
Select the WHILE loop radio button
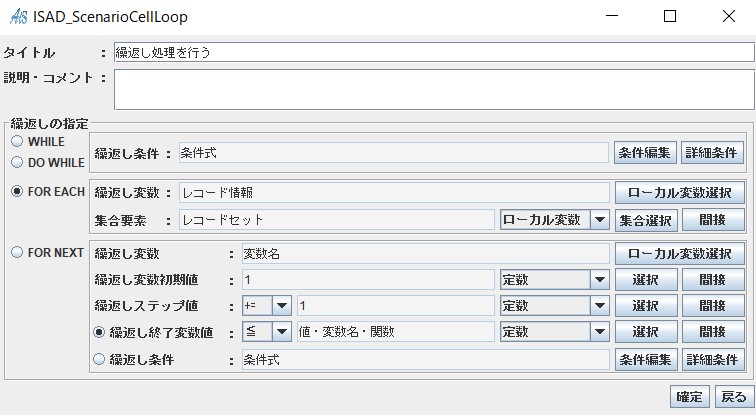tap(17, 141)
